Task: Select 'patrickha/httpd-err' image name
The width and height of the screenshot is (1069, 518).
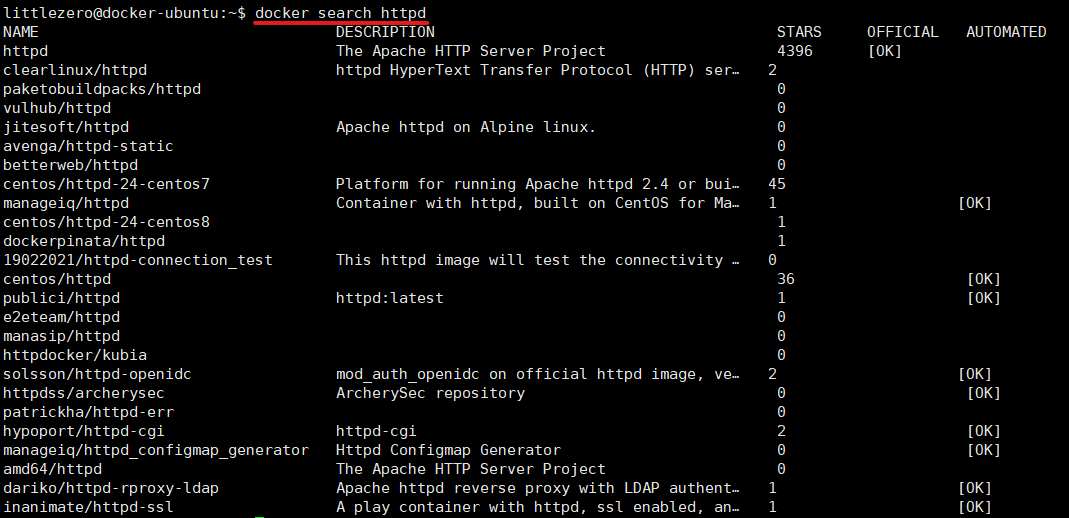Action: click(89, 412)
